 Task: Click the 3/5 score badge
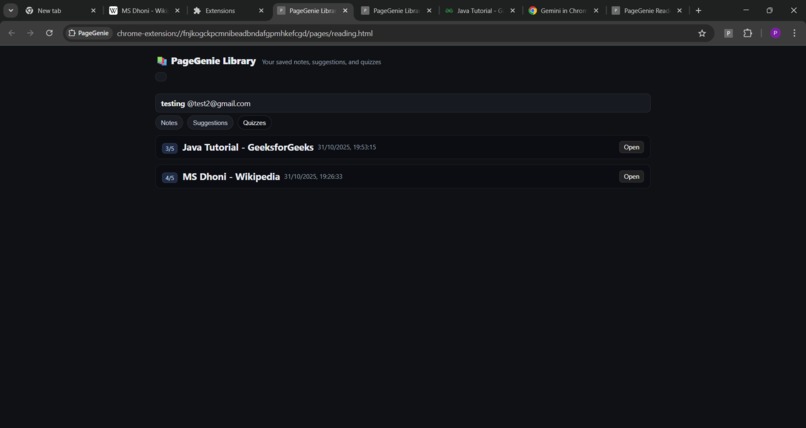pyautogui.click(x=170, y=148)
